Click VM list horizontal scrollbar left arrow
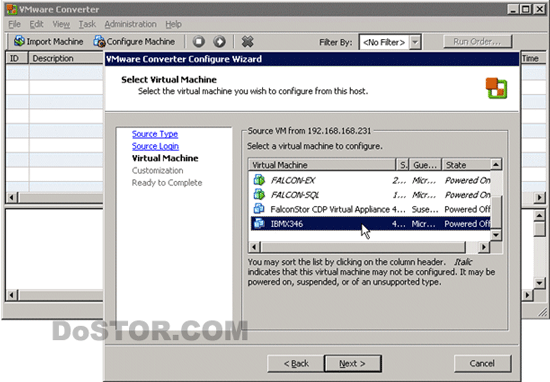This screenshot has width=550, height=382. pyautogui.click(x=254, y=247)
